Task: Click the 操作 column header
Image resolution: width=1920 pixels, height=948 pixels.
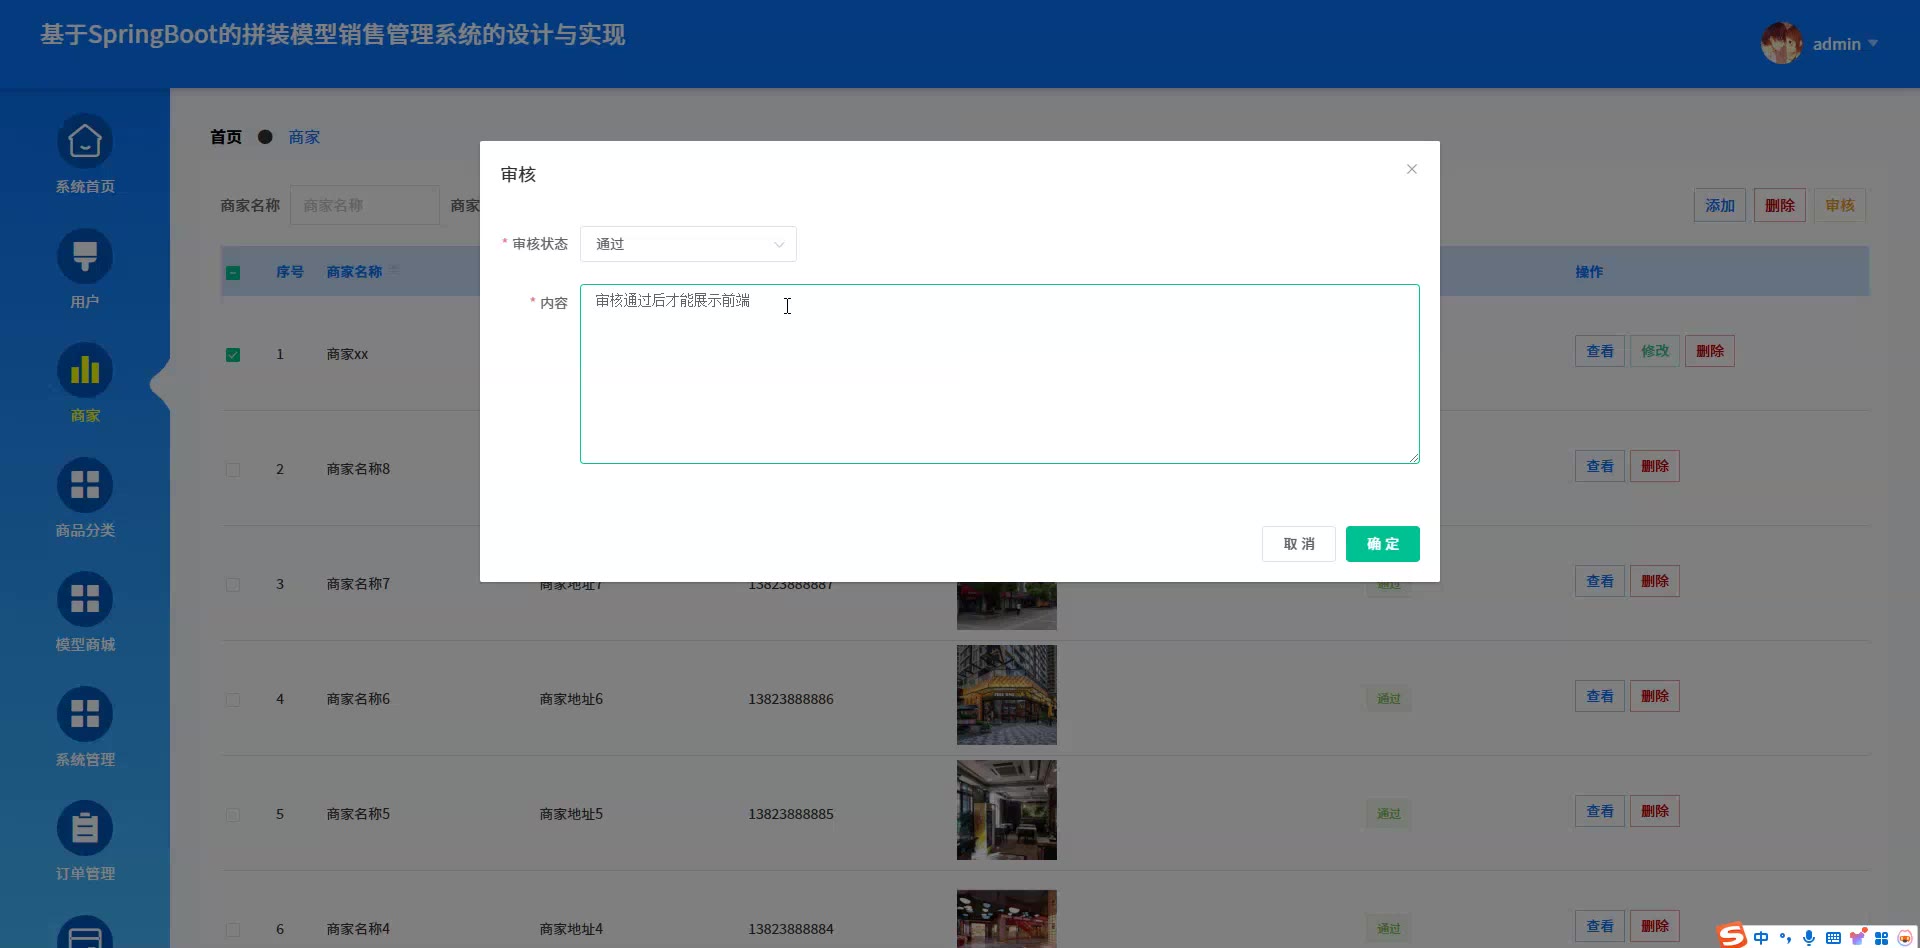Action: [x=1589, y=272]
